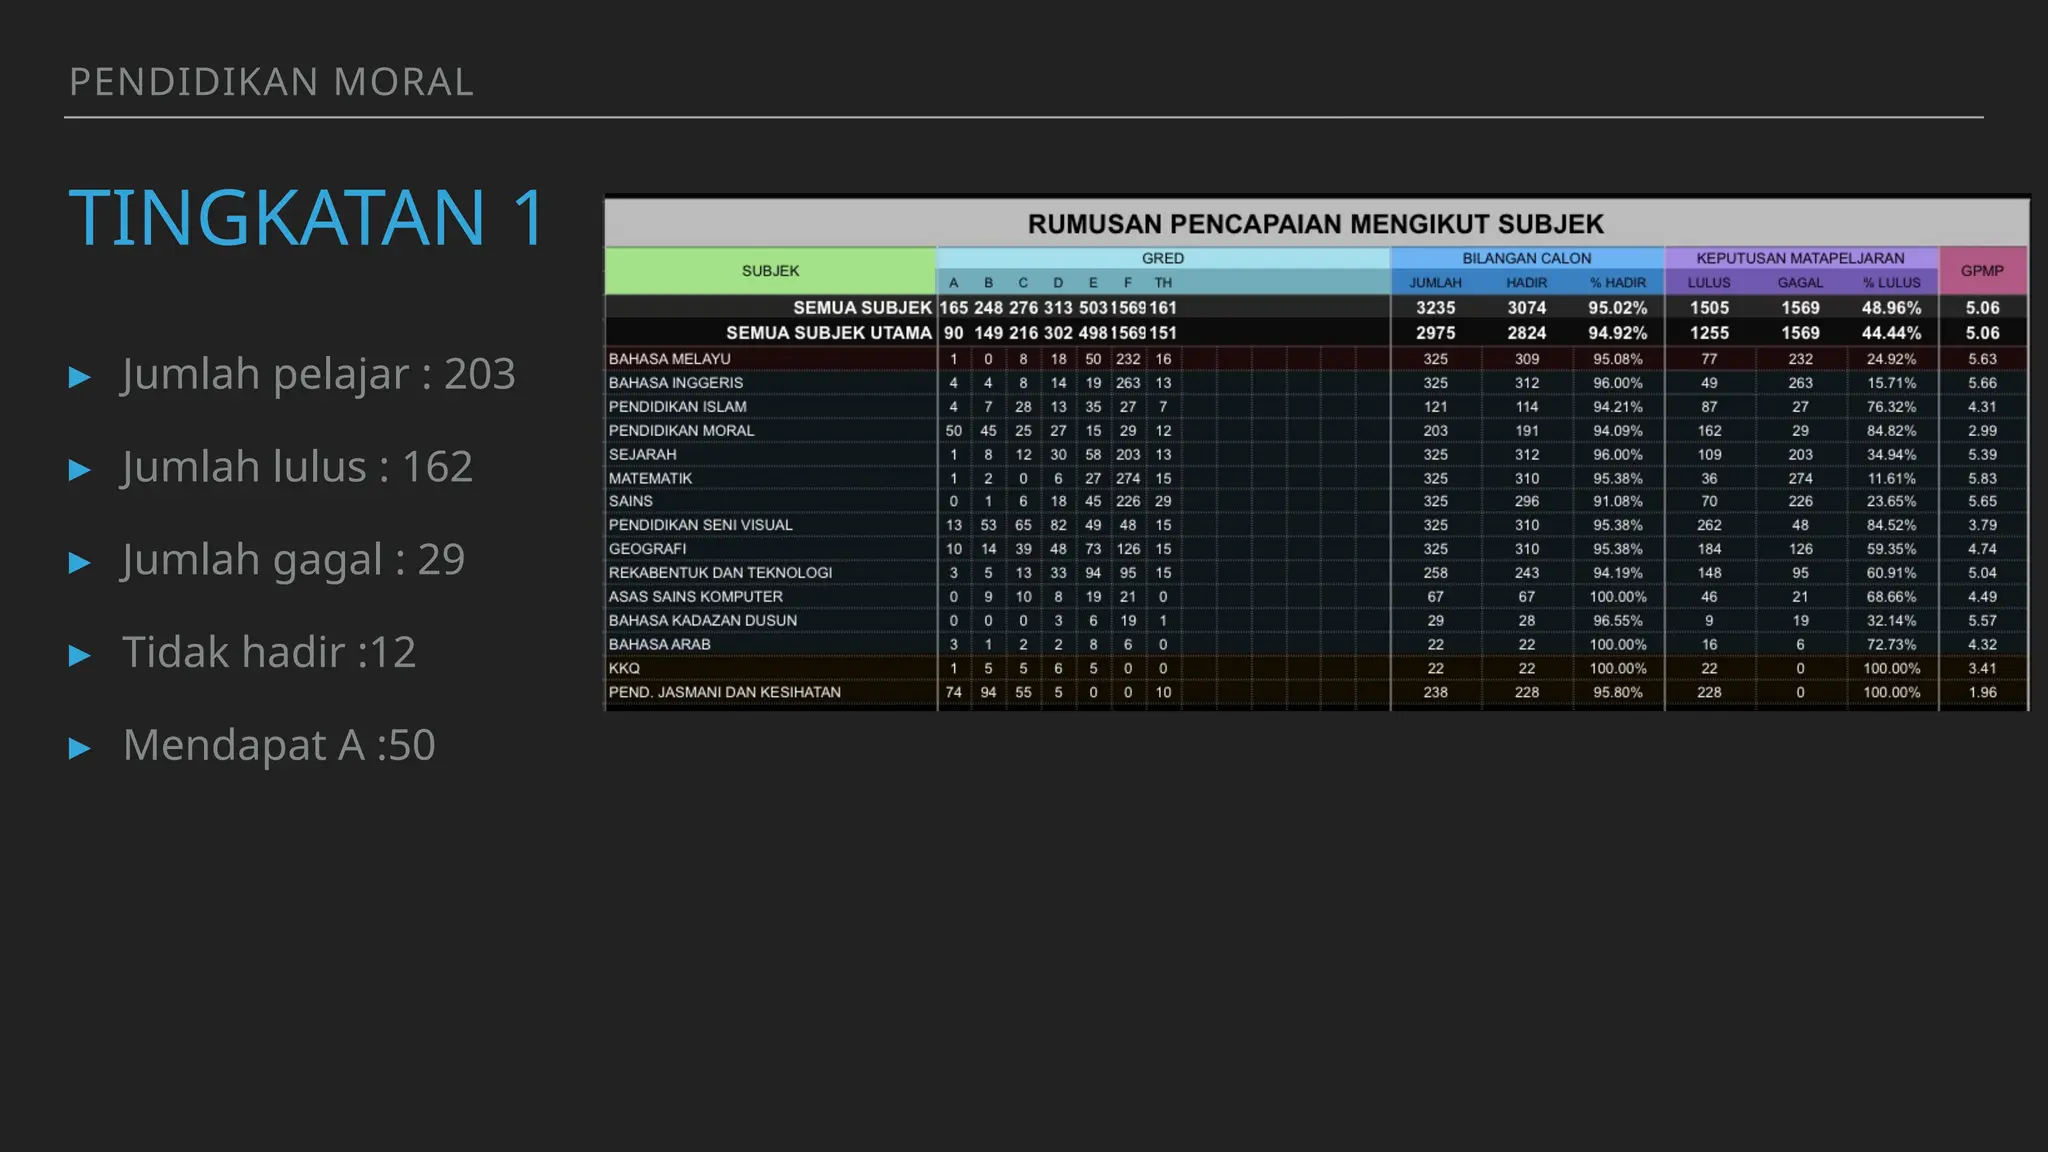Click the SEMUA SUBJEK summary row
The image size is (2048, 1152).
click(862, 308)
